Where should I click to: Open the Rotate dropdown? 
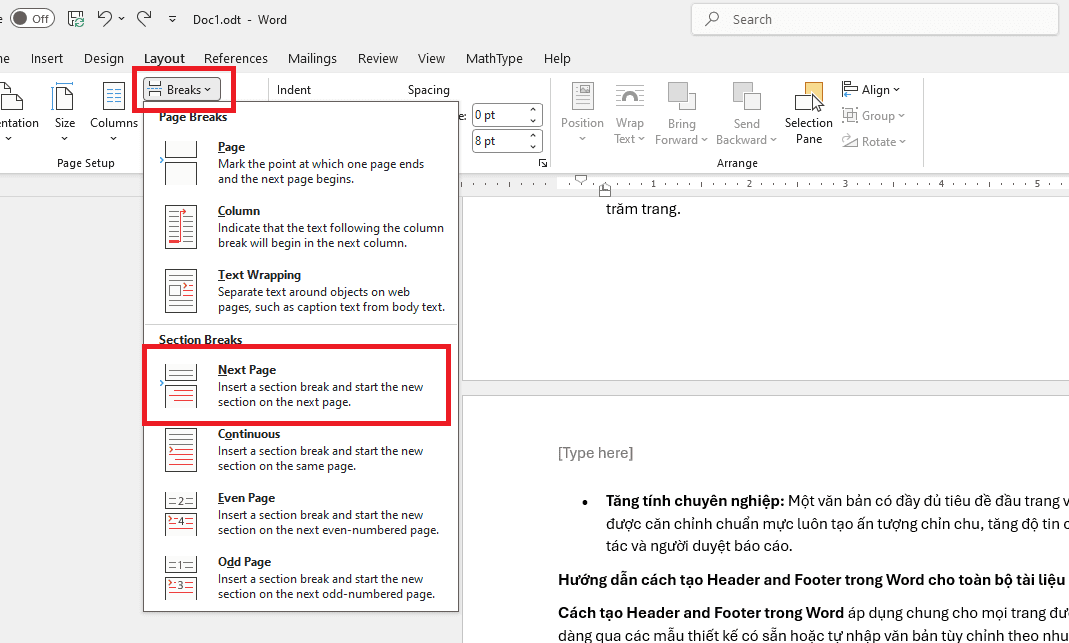874,141
